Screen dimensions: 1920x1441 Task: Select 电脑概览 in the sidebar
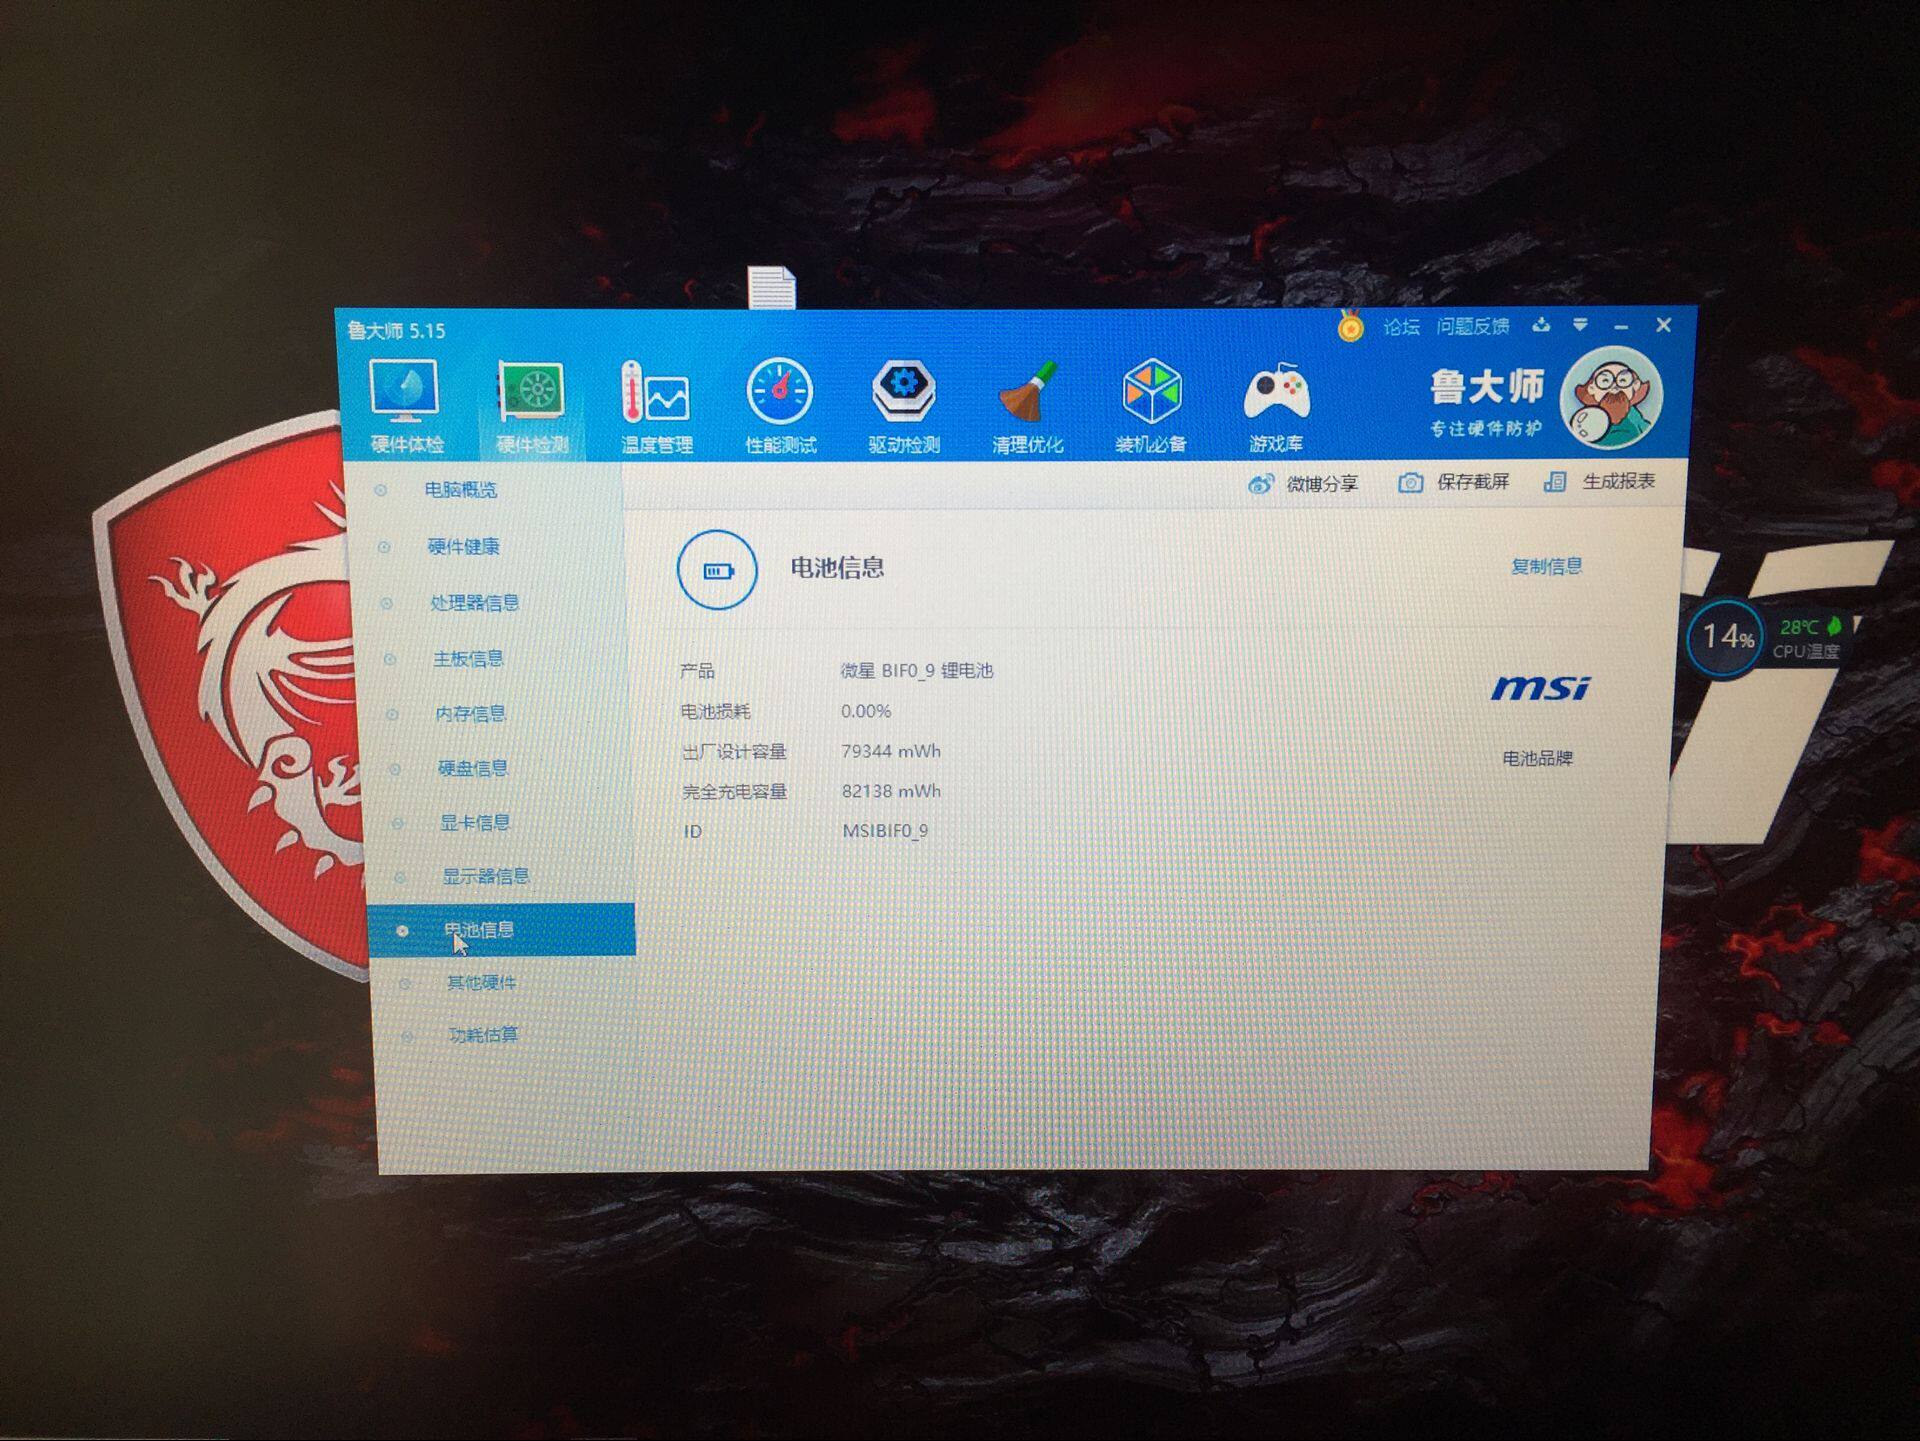[x=460, y=490]
